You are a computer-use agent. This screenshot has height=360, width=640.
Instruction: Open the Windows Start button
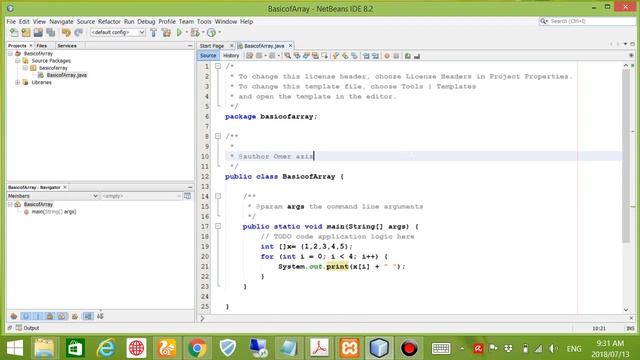(x=15, y=348)
